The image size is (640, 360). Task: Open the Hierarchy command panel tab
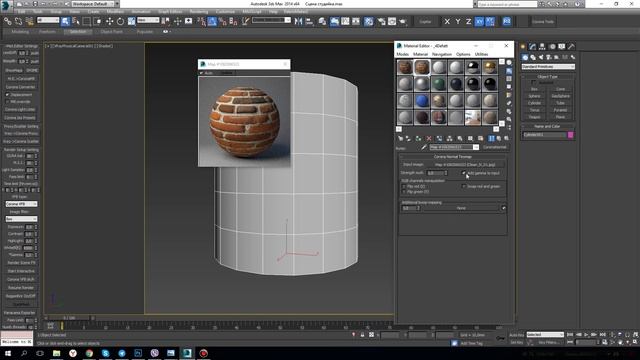point(542,47)
